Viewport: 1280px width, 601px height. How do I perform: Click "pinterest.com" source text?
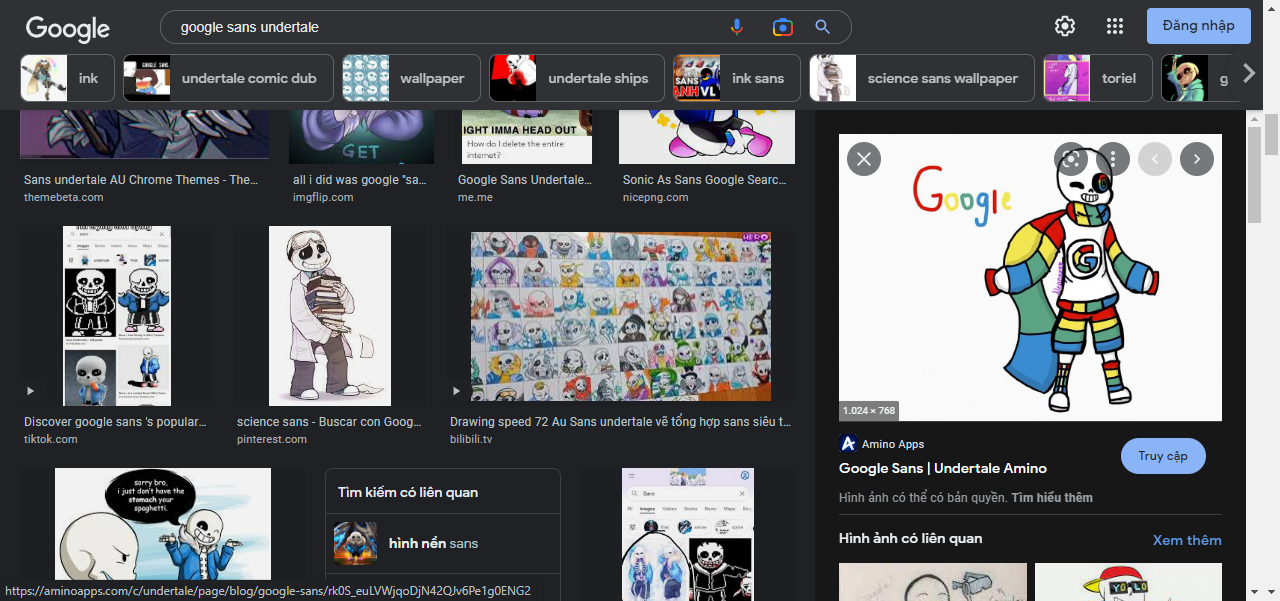[272, 439]
